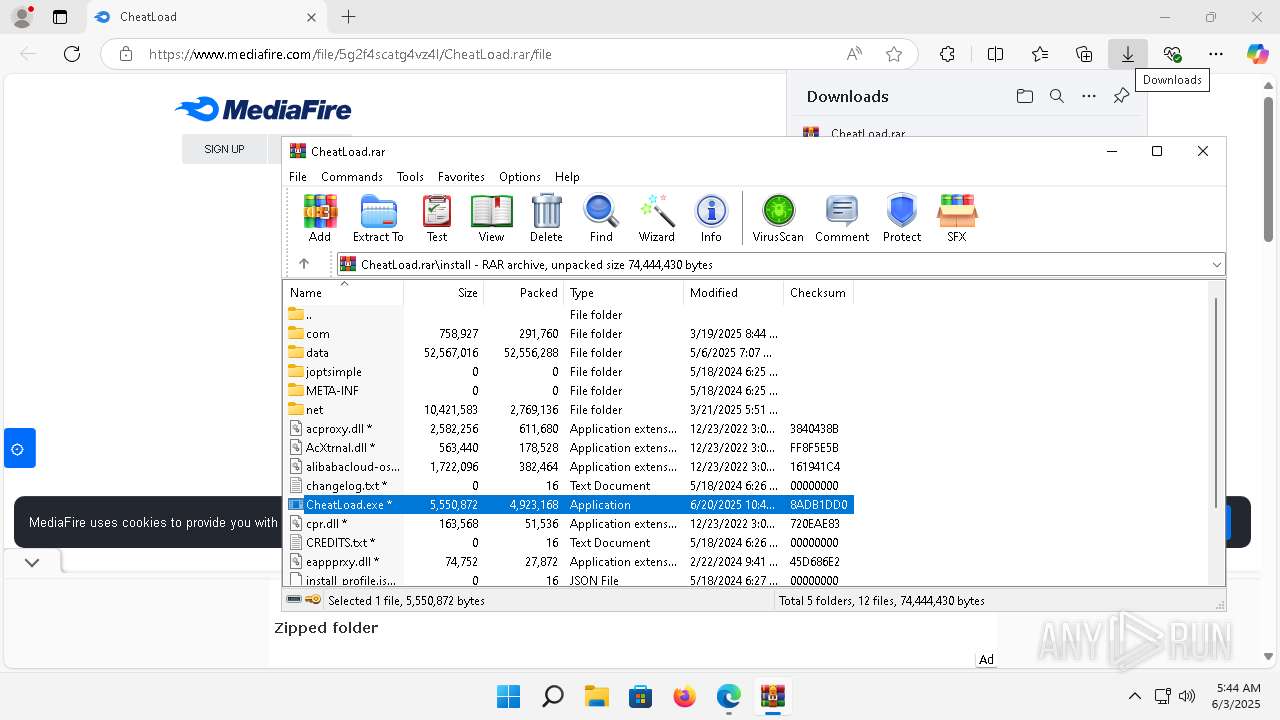
Task: Select the net folder
Action: pyautogui.click(x=569, y=409)
